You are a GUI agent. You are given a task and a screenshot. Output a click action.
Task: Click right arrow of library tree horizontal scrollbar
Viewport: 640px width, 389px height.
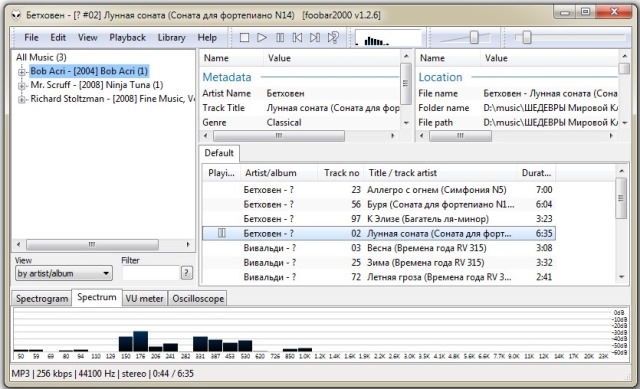click(x=188, y=245)
